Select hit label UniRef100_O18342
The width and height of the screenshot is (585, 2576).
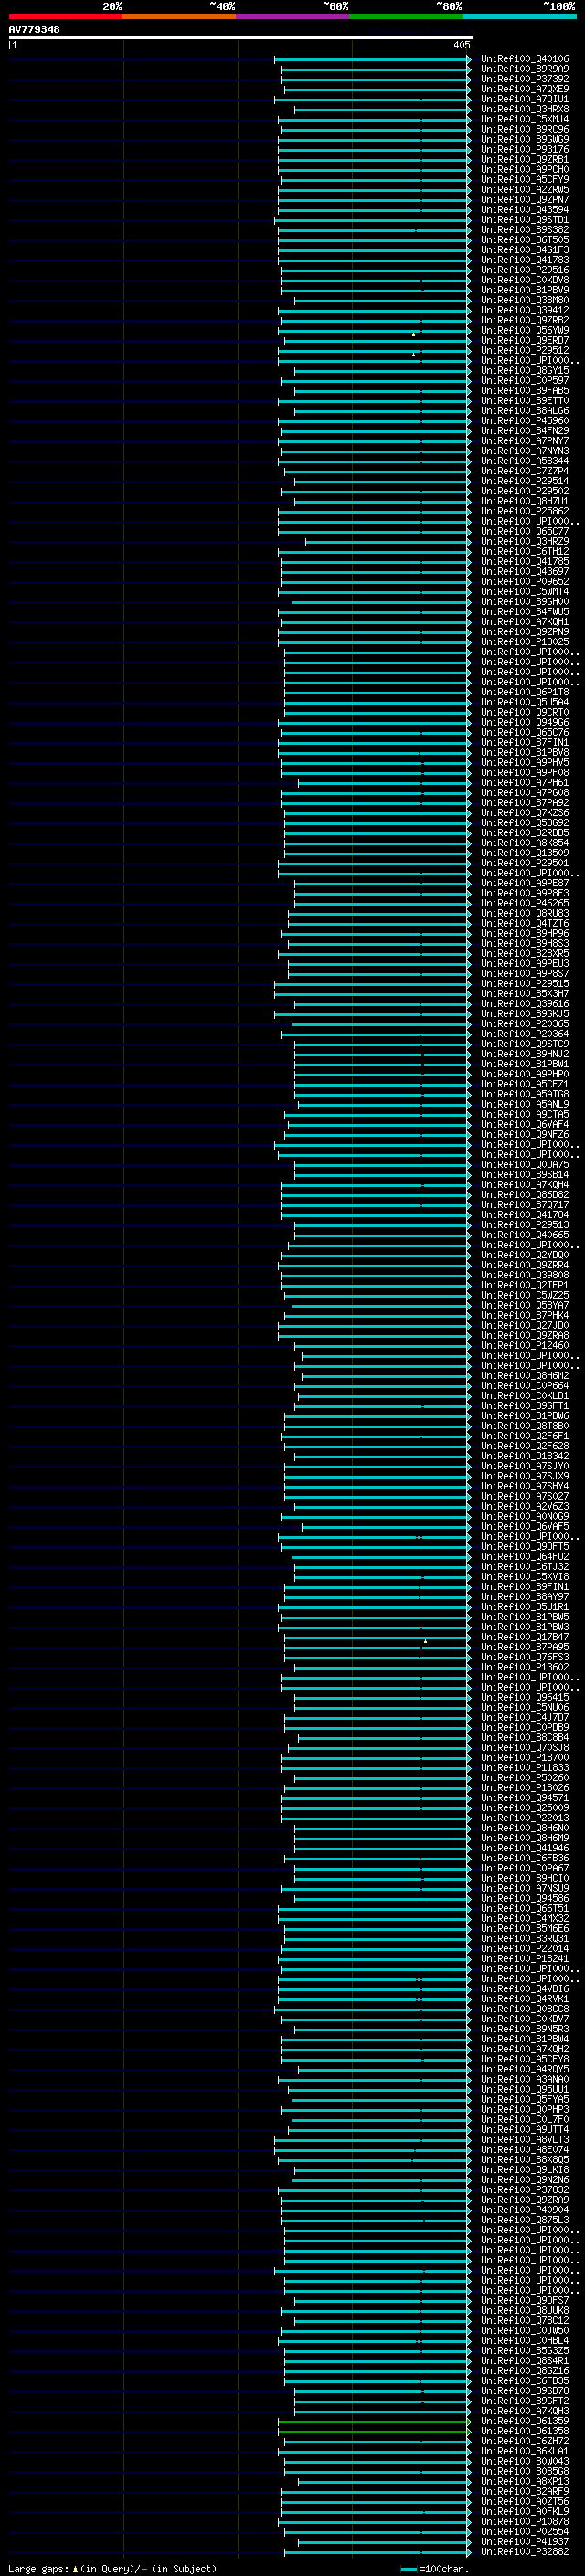coord(524,1456)
